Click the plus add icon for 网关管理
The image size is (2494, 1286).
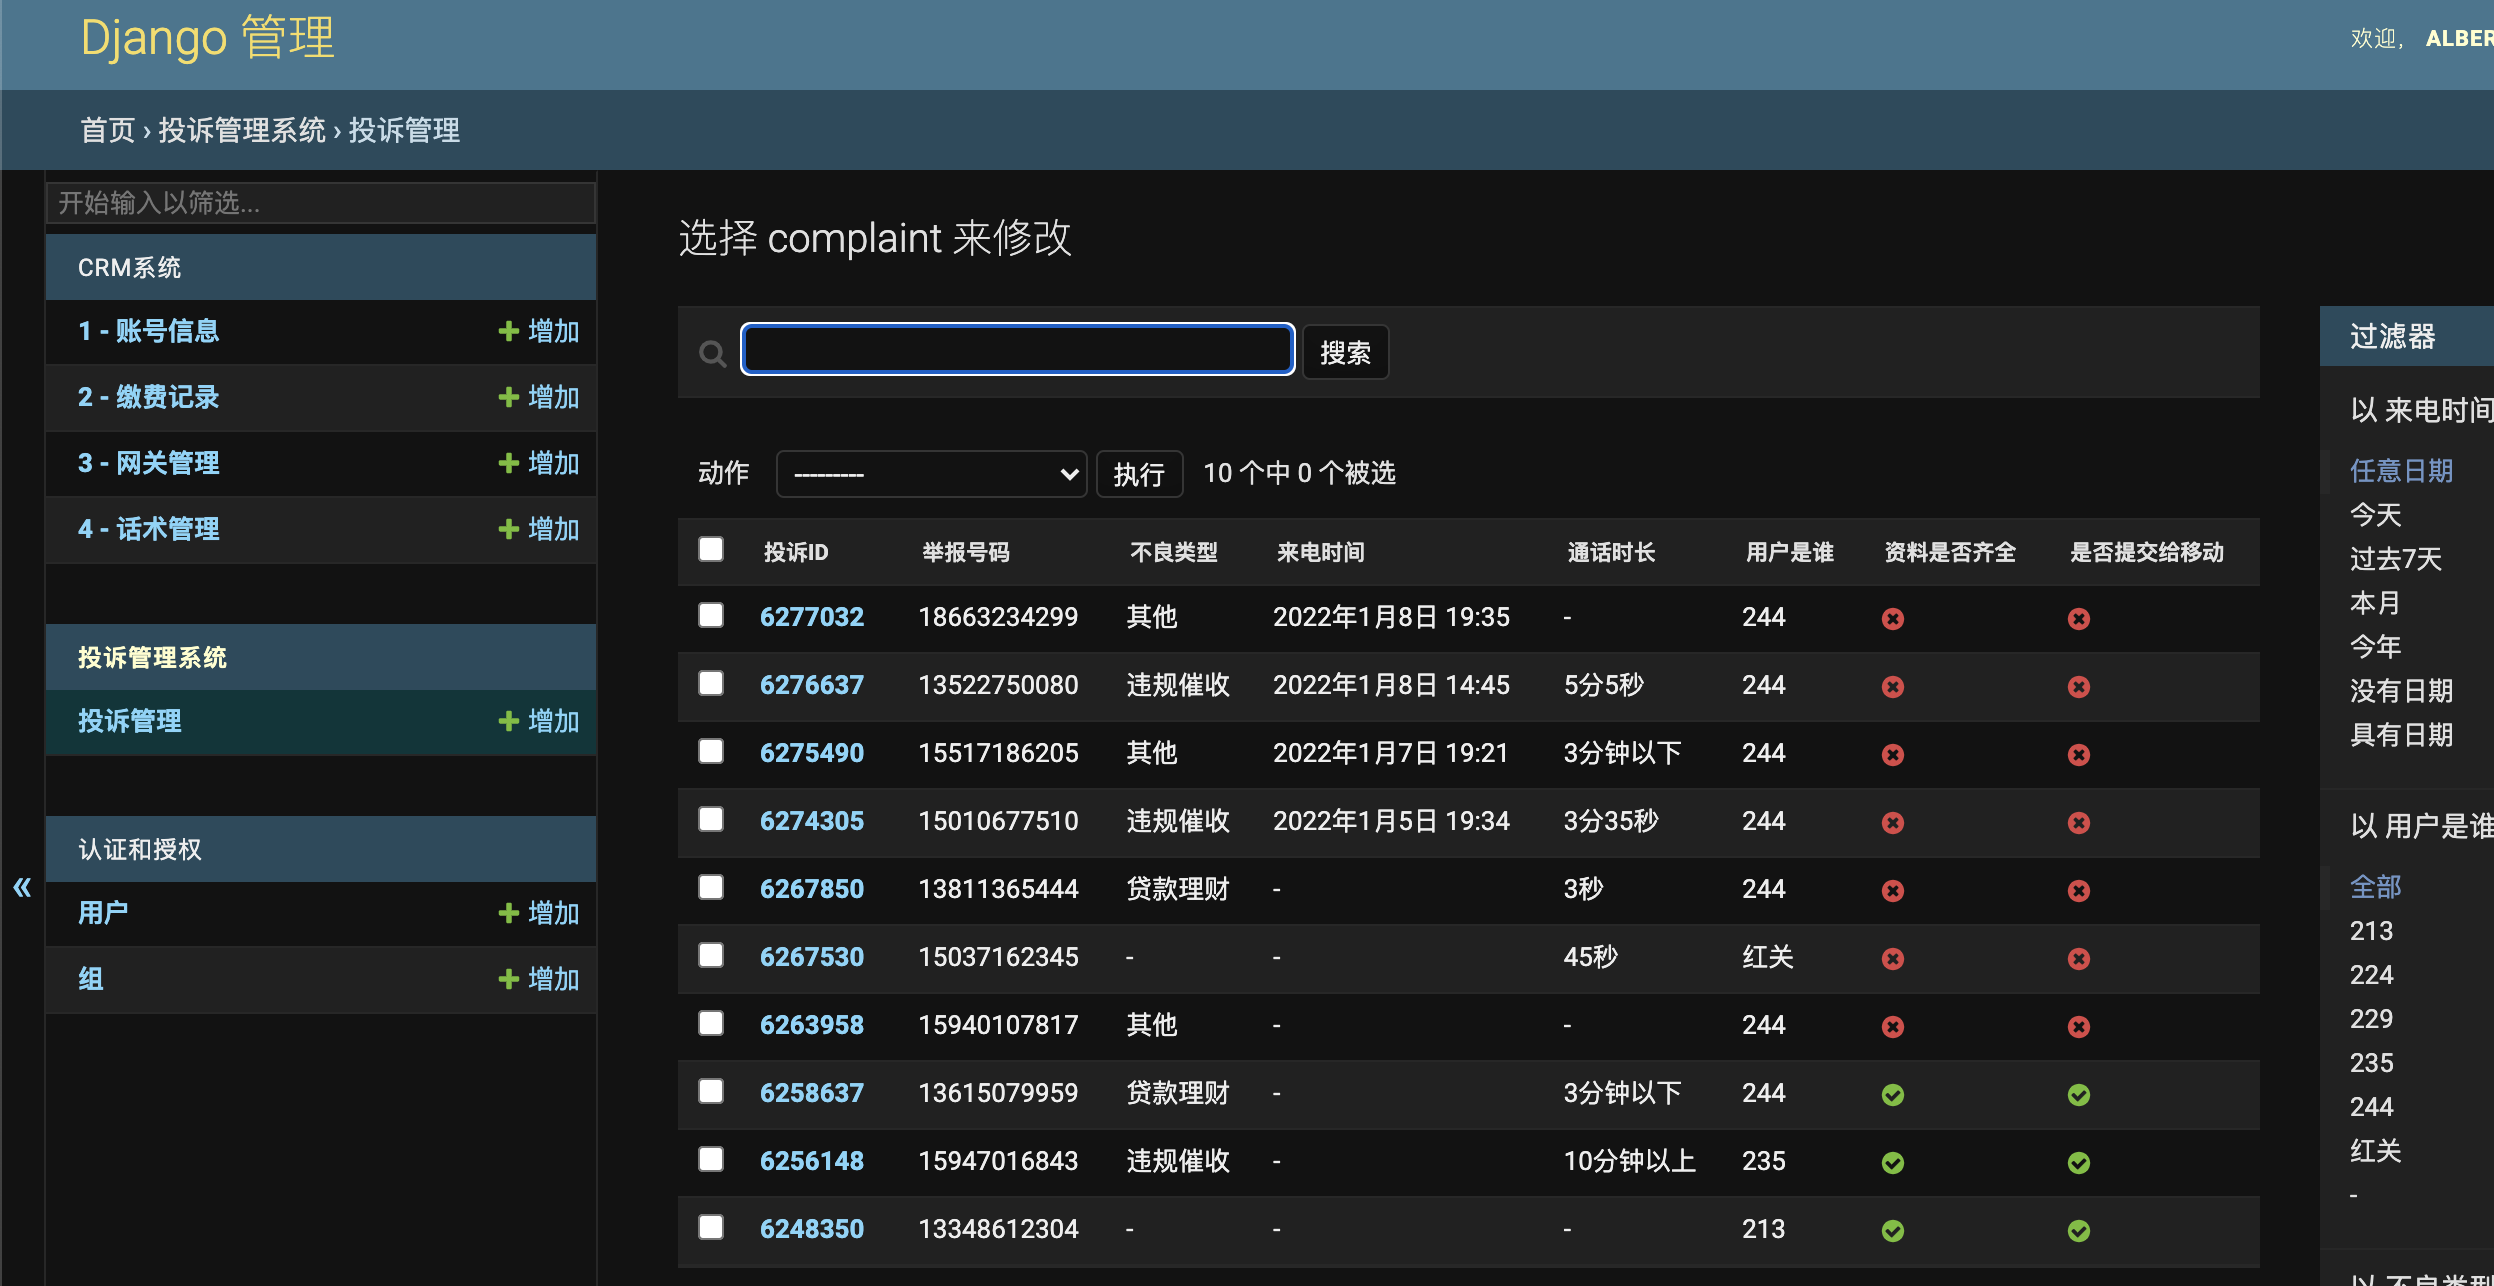tap(509, 463)
